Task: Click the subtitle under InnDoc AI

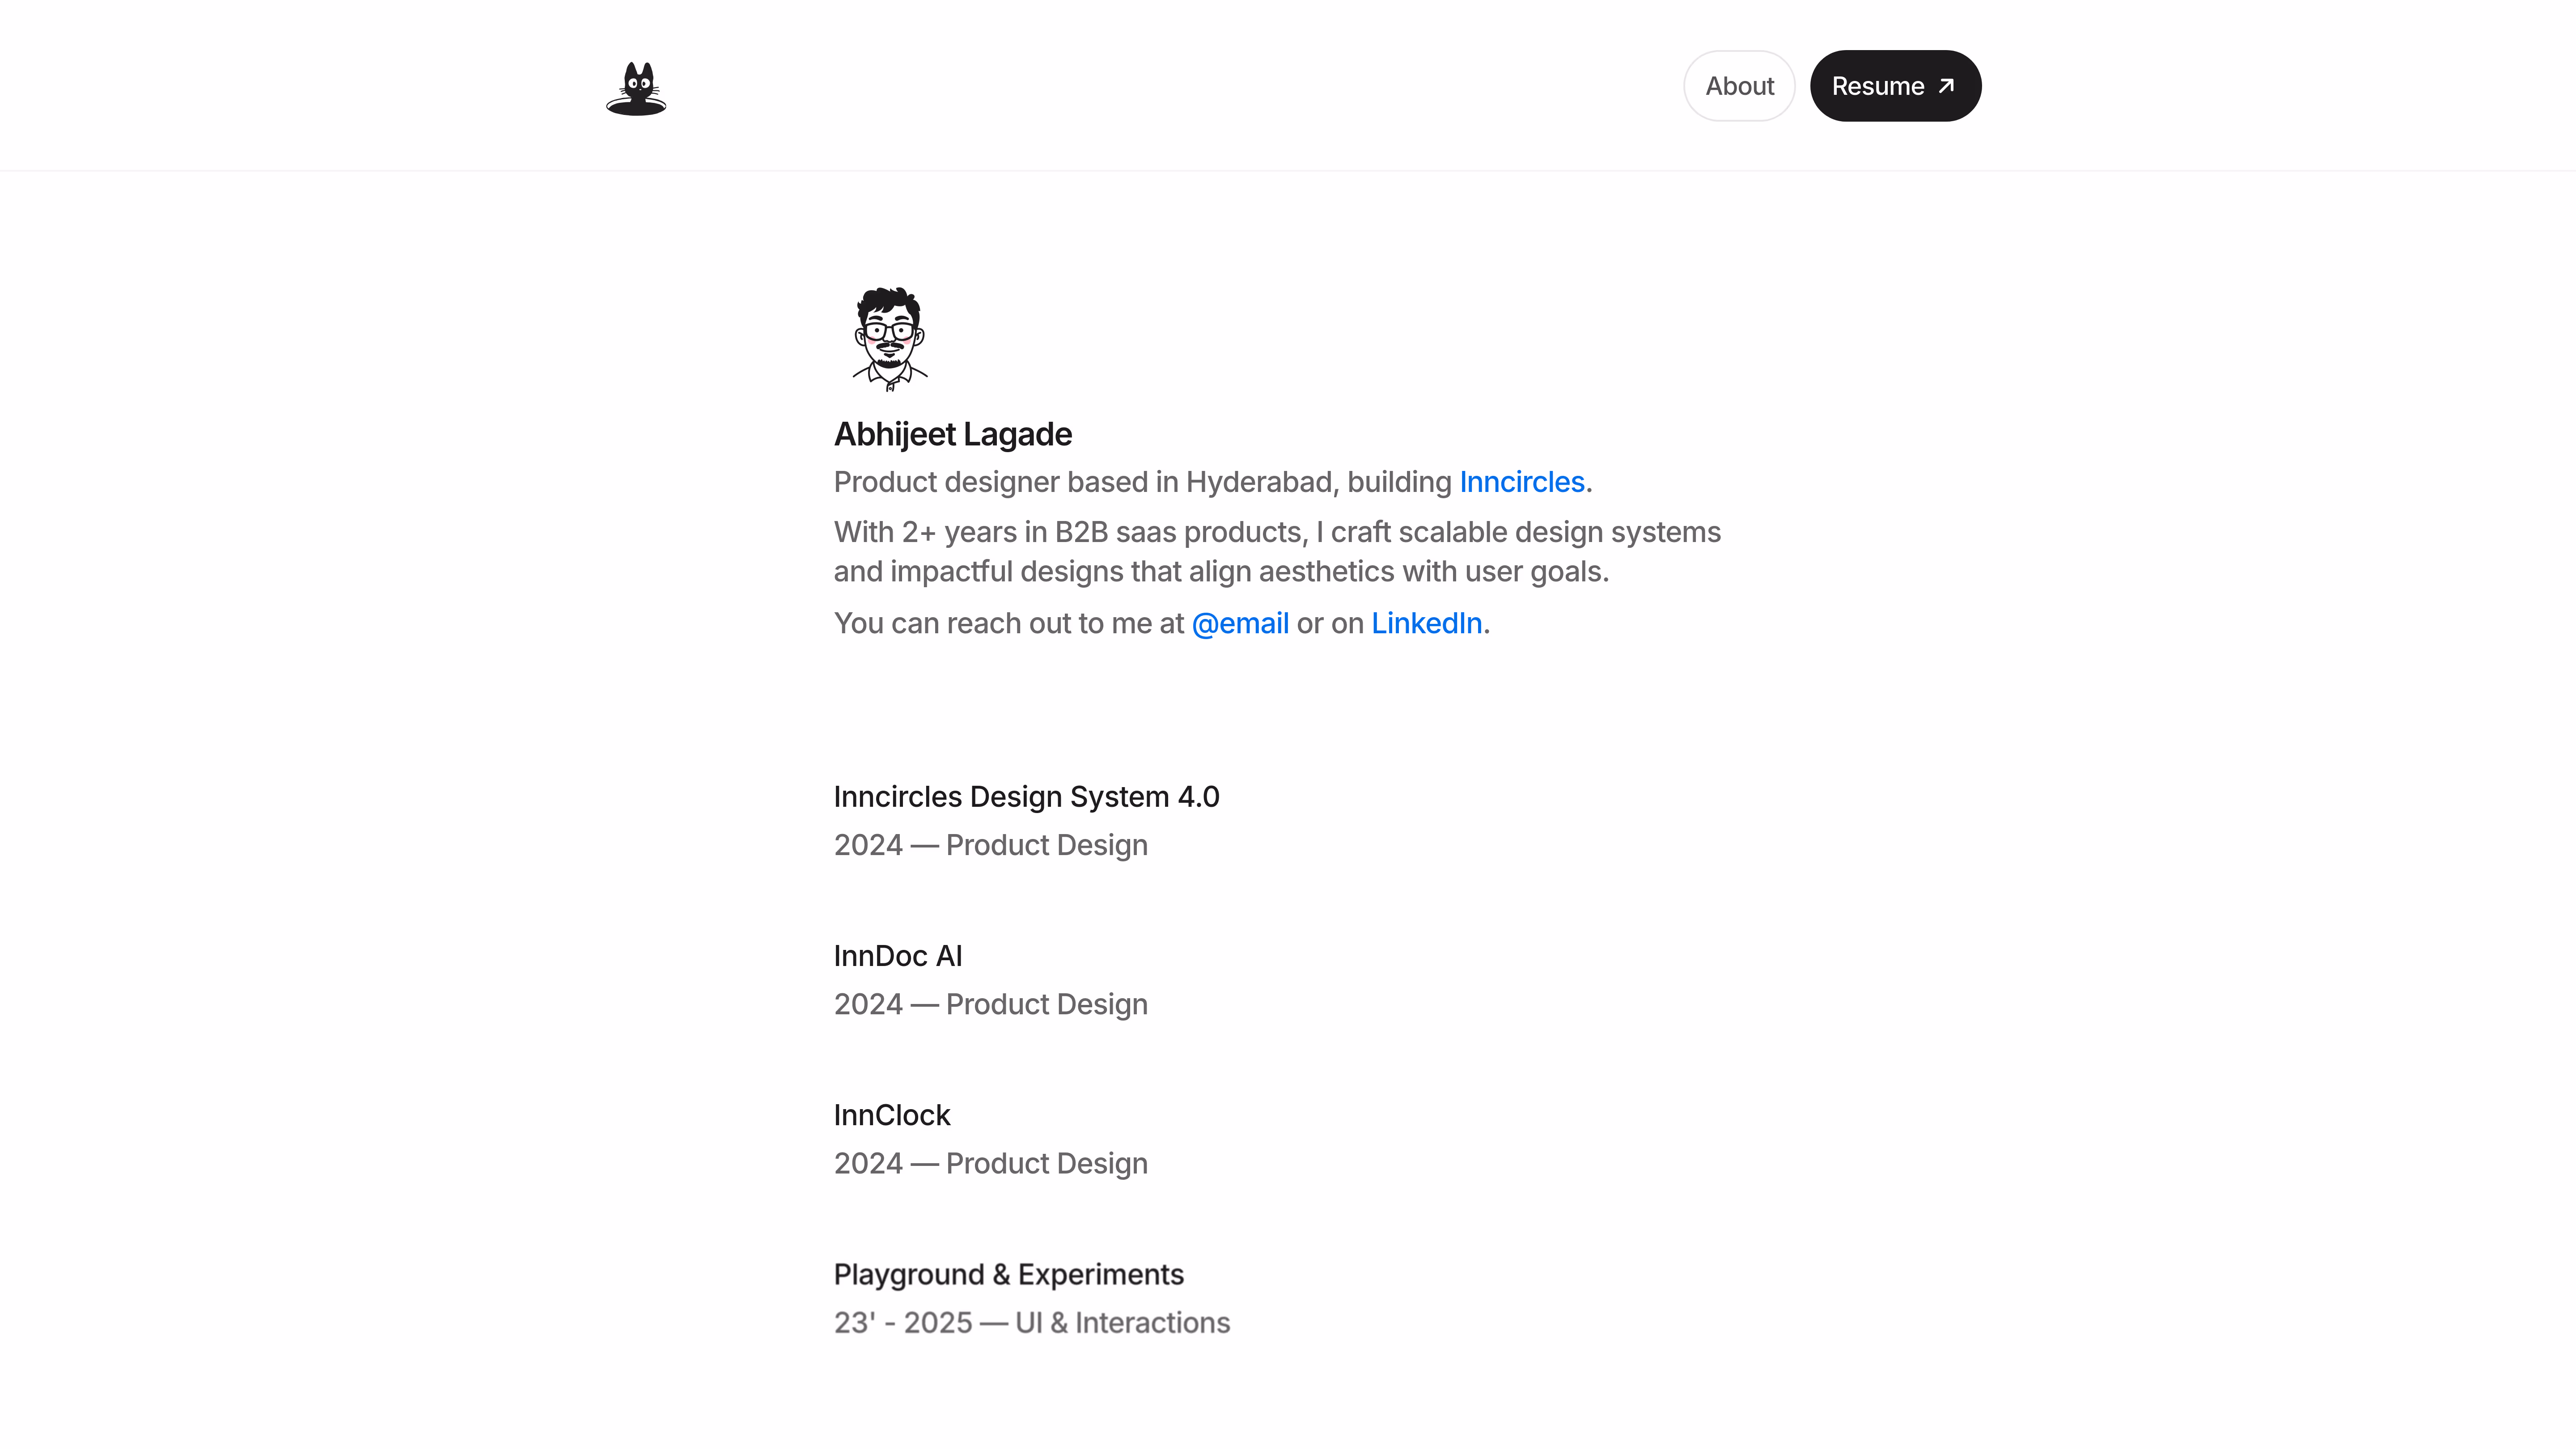Action: [990, 1004]
